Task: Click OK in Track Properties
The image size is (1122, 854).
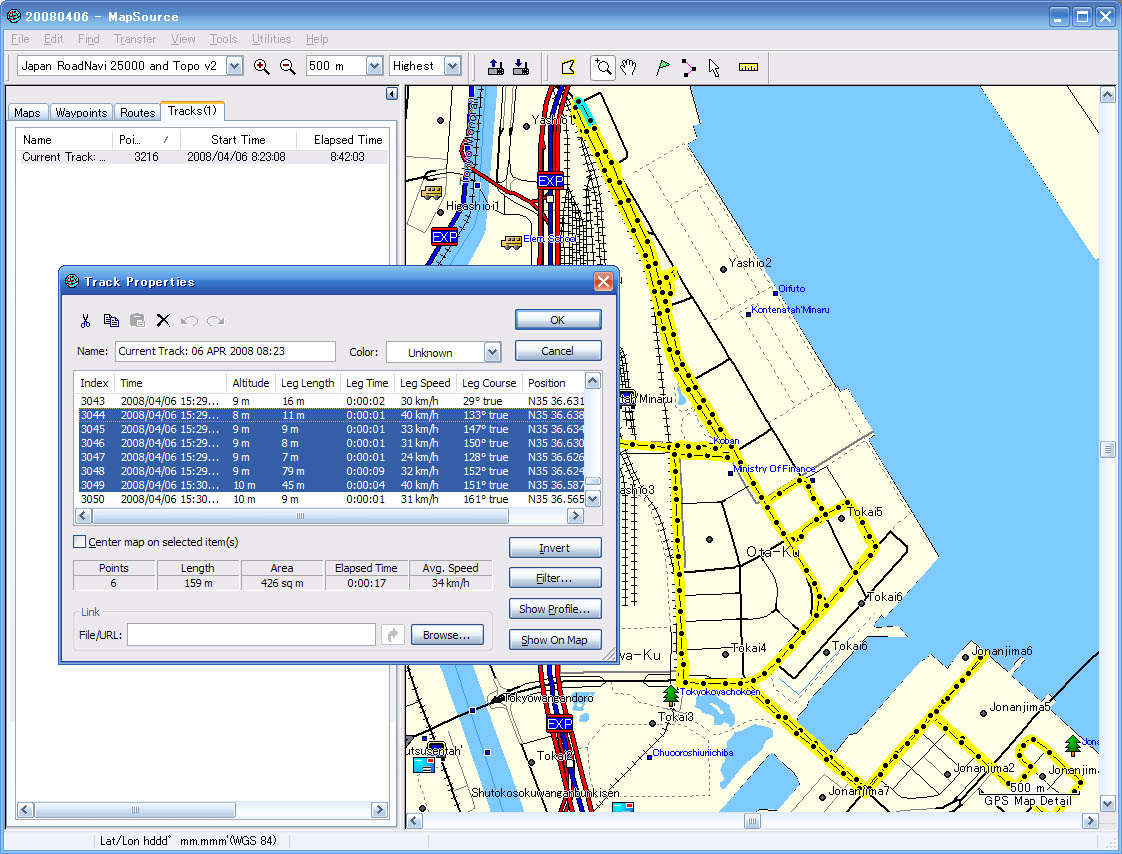Action: pyautogui.click(x=557, y=320)
